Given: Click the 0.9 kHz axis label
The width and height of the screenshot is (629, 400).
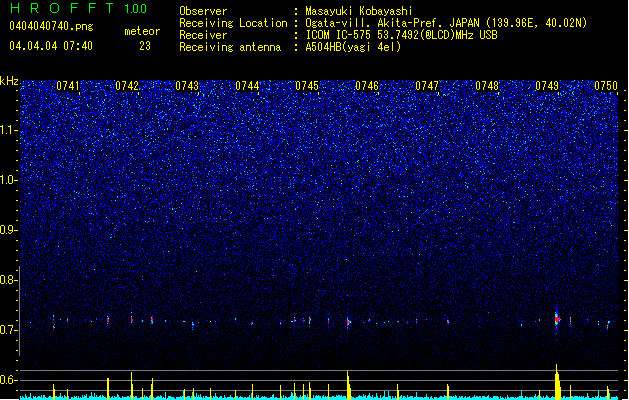Looking at the screenshot, I should (x=9, y=230).
